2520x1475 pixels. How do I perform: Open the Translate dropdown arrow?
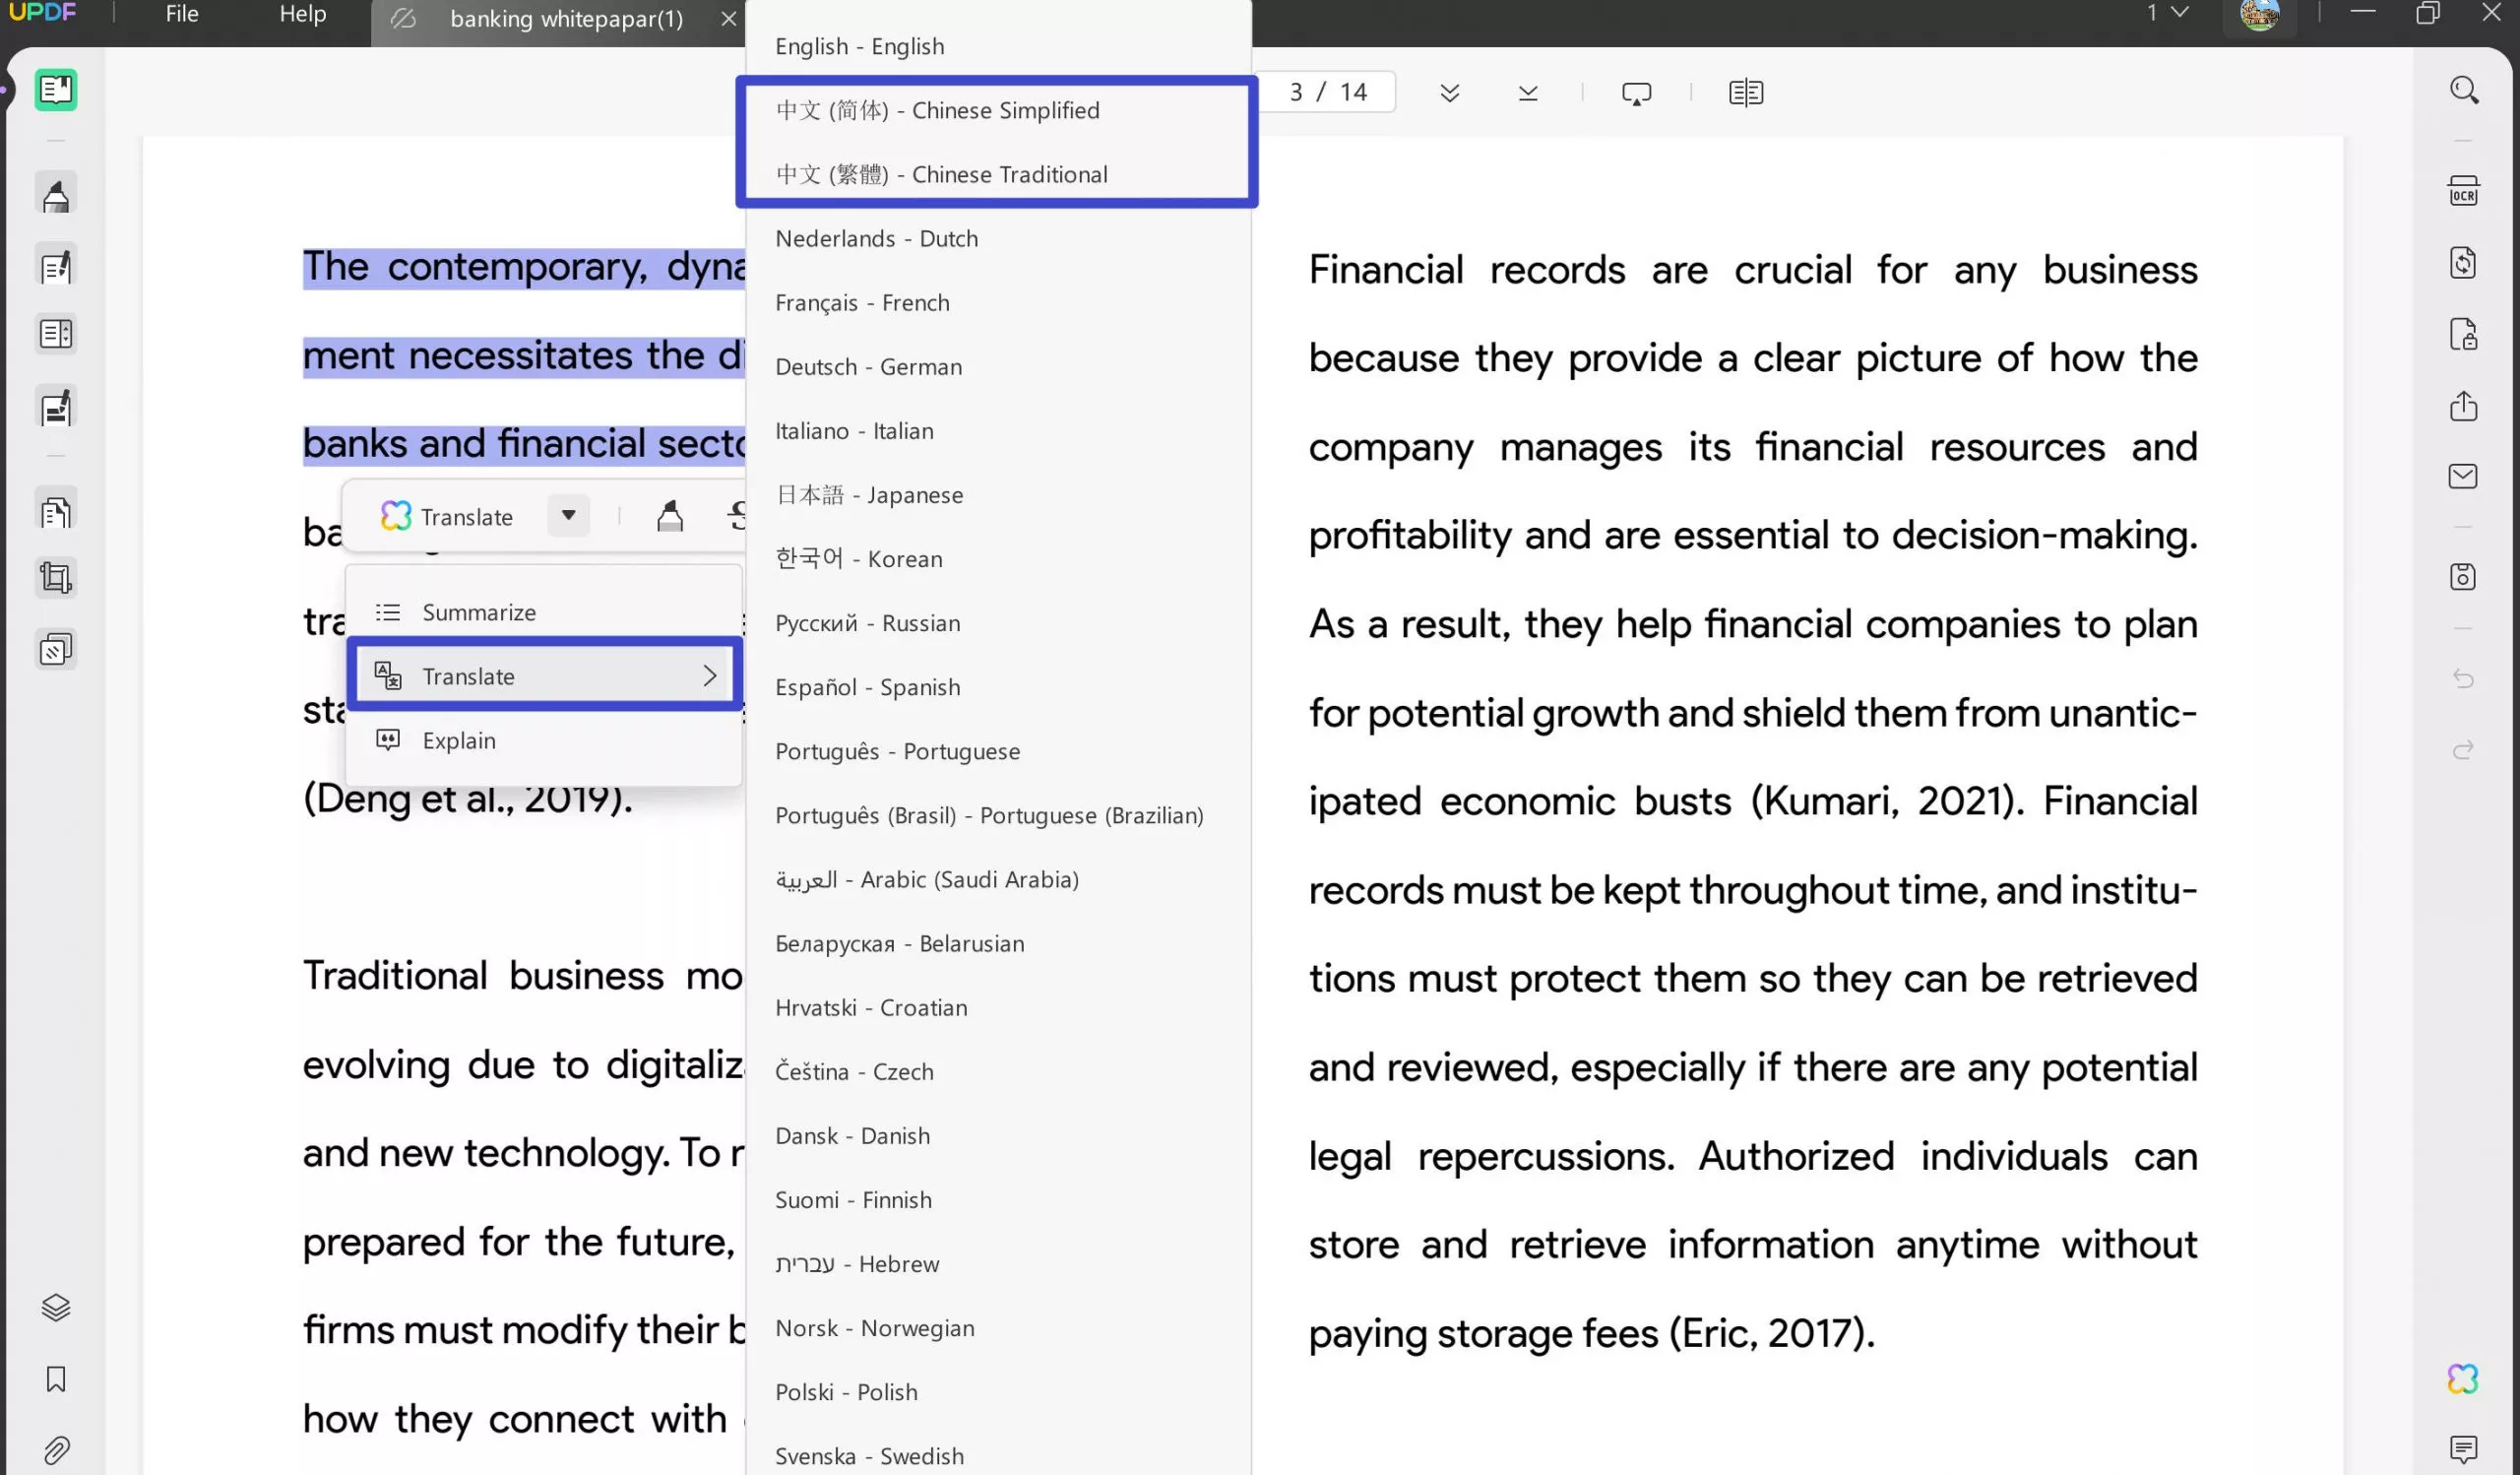click(567, 516)
